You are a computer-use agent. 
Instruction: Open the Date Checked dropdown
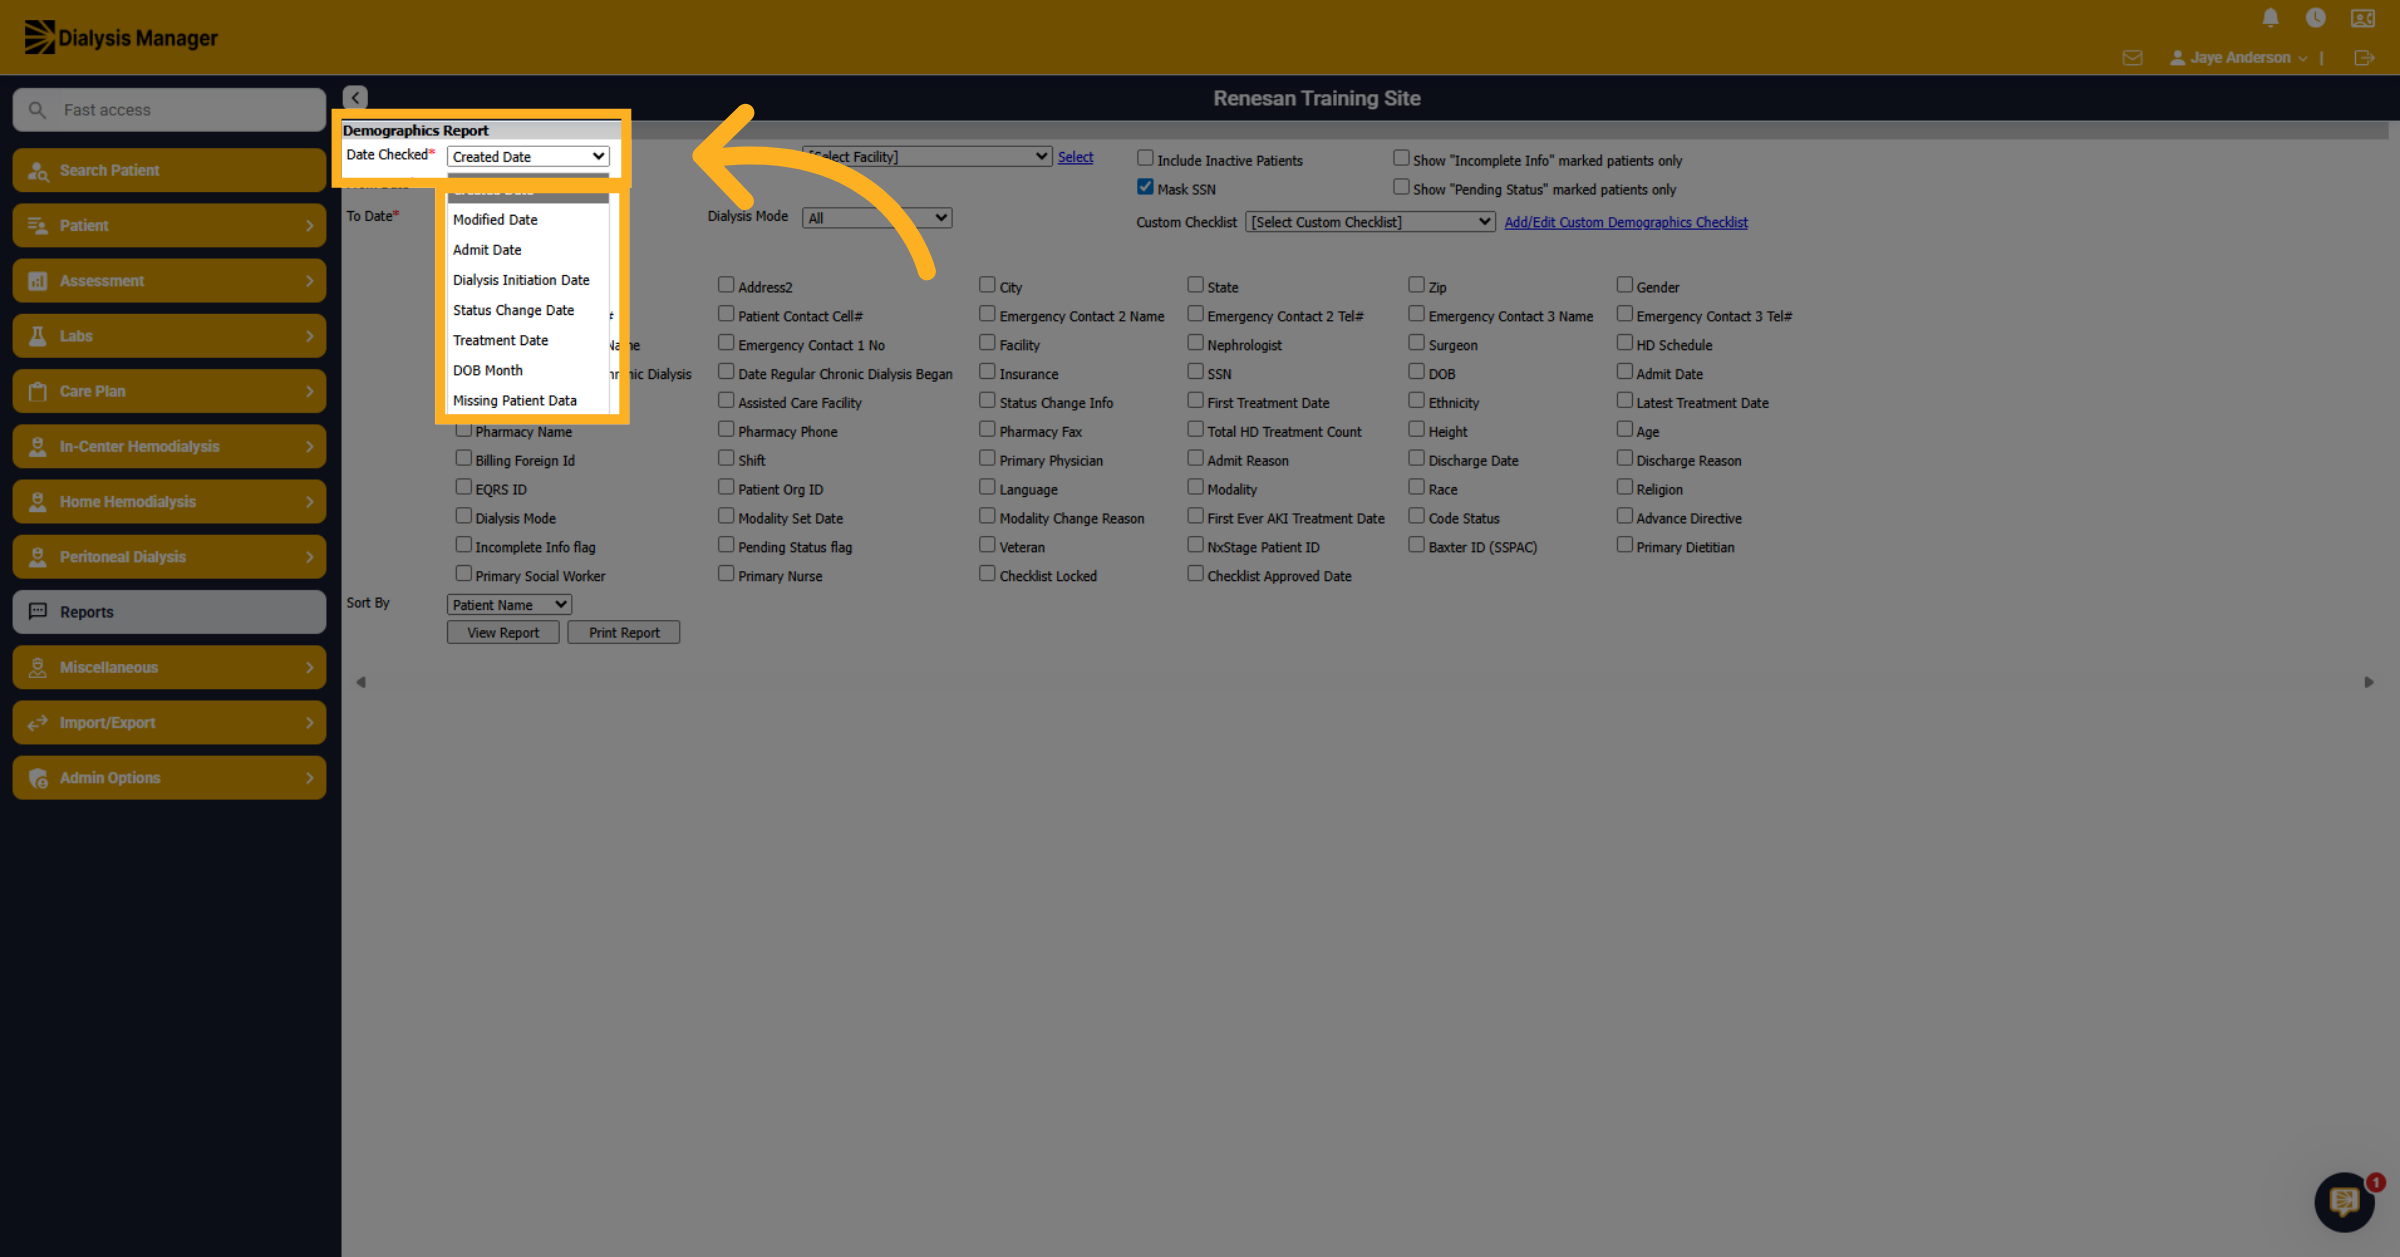point(527,157)
